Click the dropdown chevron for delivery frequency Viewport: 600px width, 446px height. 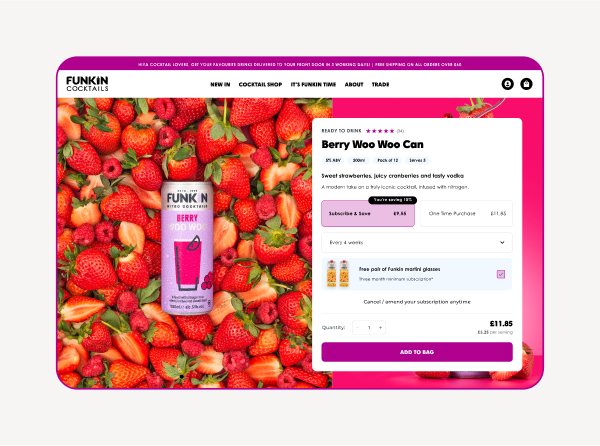coord(502,243)
